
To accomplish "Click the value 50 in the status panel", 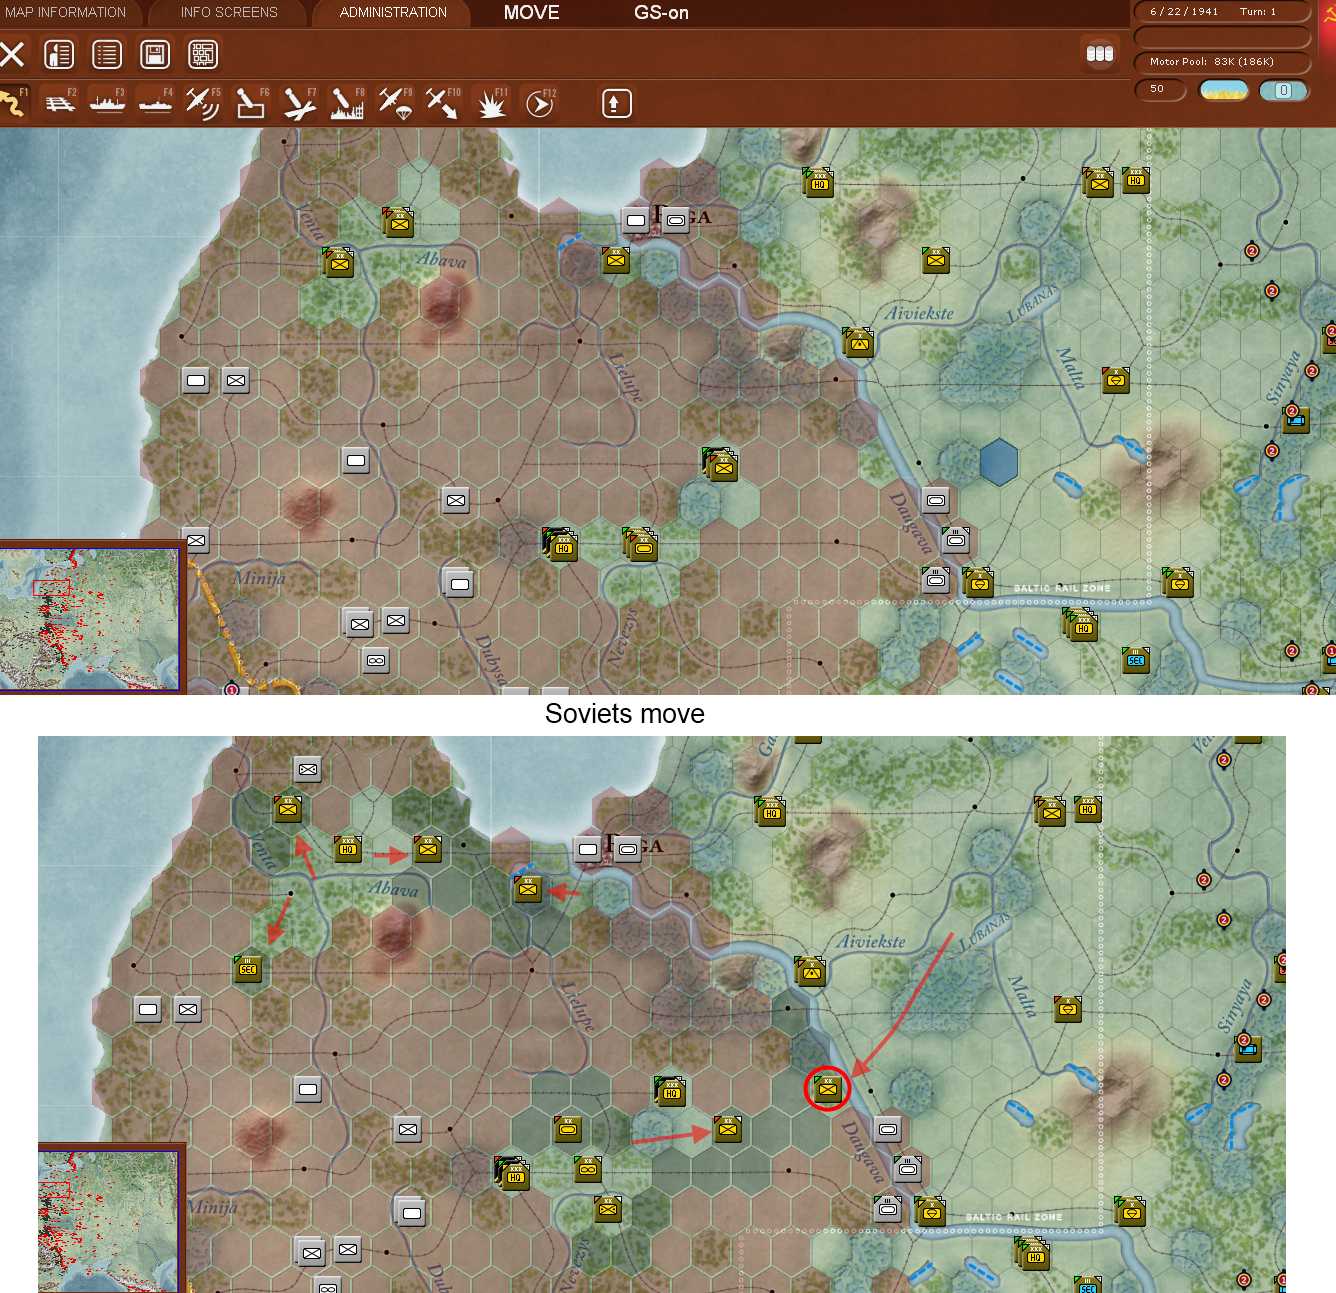I will tap(1158, 89).
